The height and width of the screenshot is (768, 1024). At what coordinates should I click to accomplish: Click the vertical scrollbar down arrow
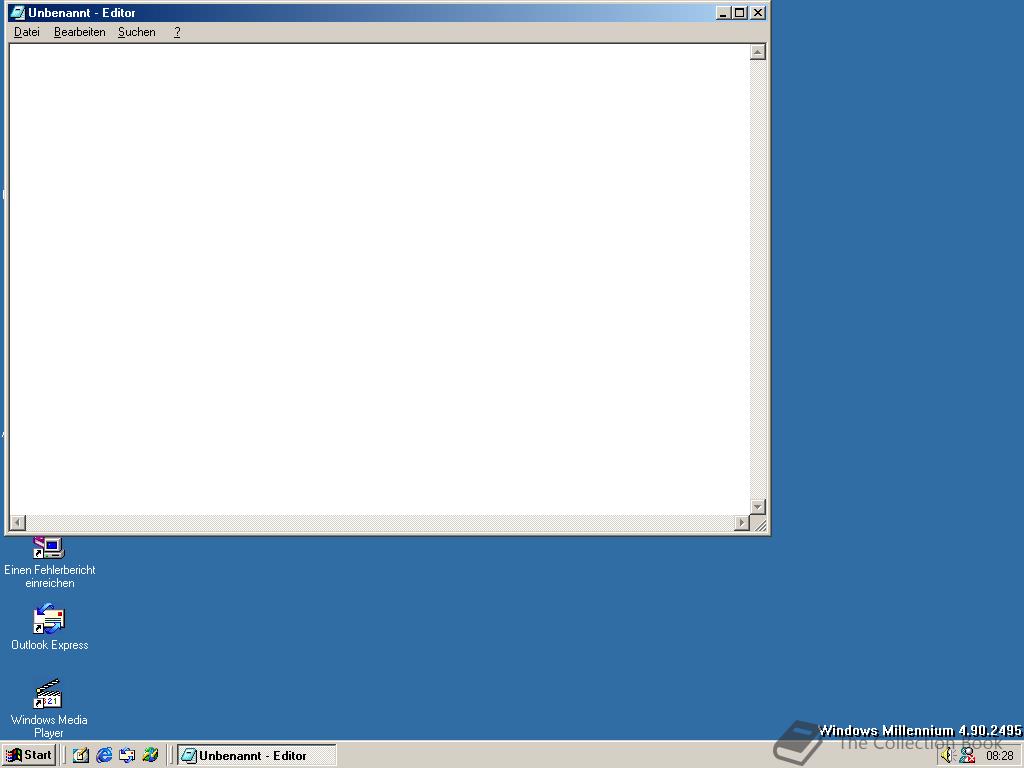pyautogui.click(x=758, y=507)
